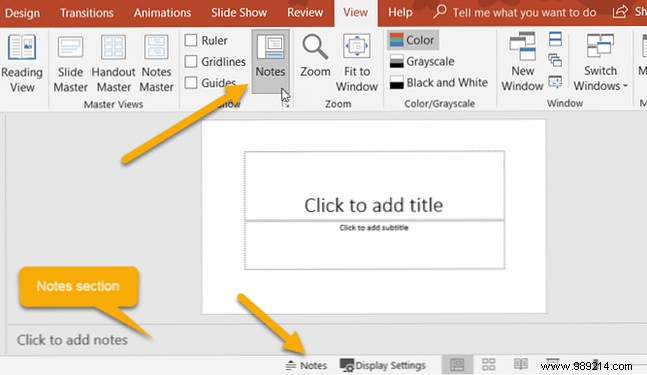The image size is (647, 375).
Task: Click the Tell me what you want search box
Action: click(x=516, y=13)
